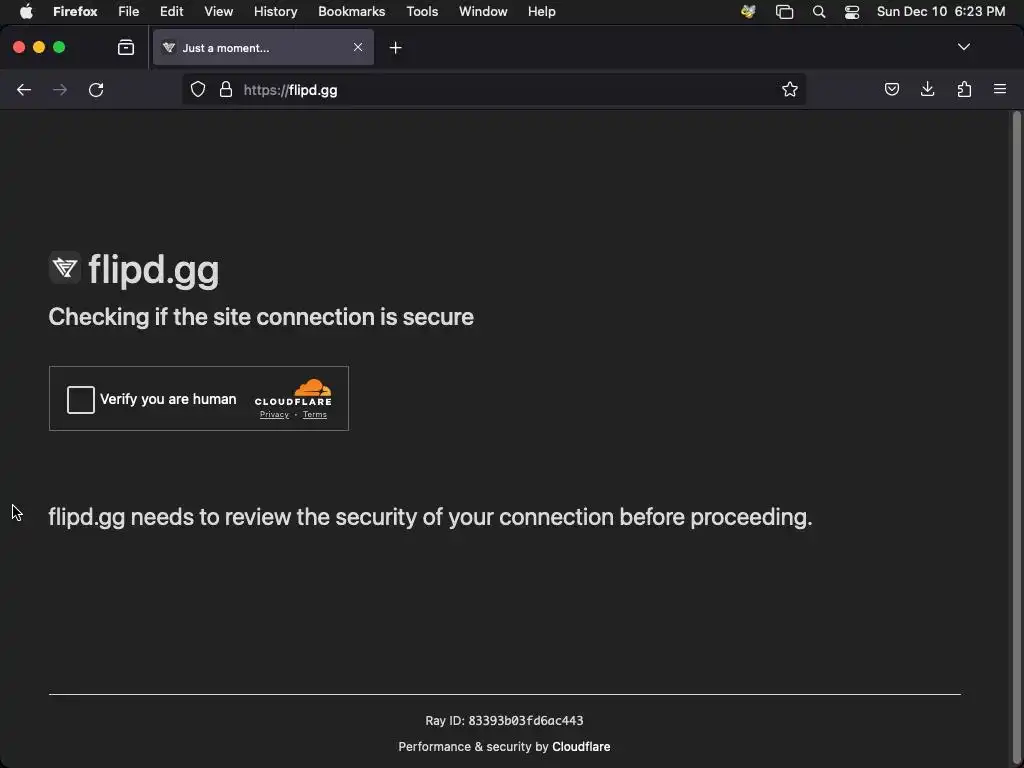Click the Cloudflare link in footer
Viewport: 1024px width, 768px height.
coord(581,746)
